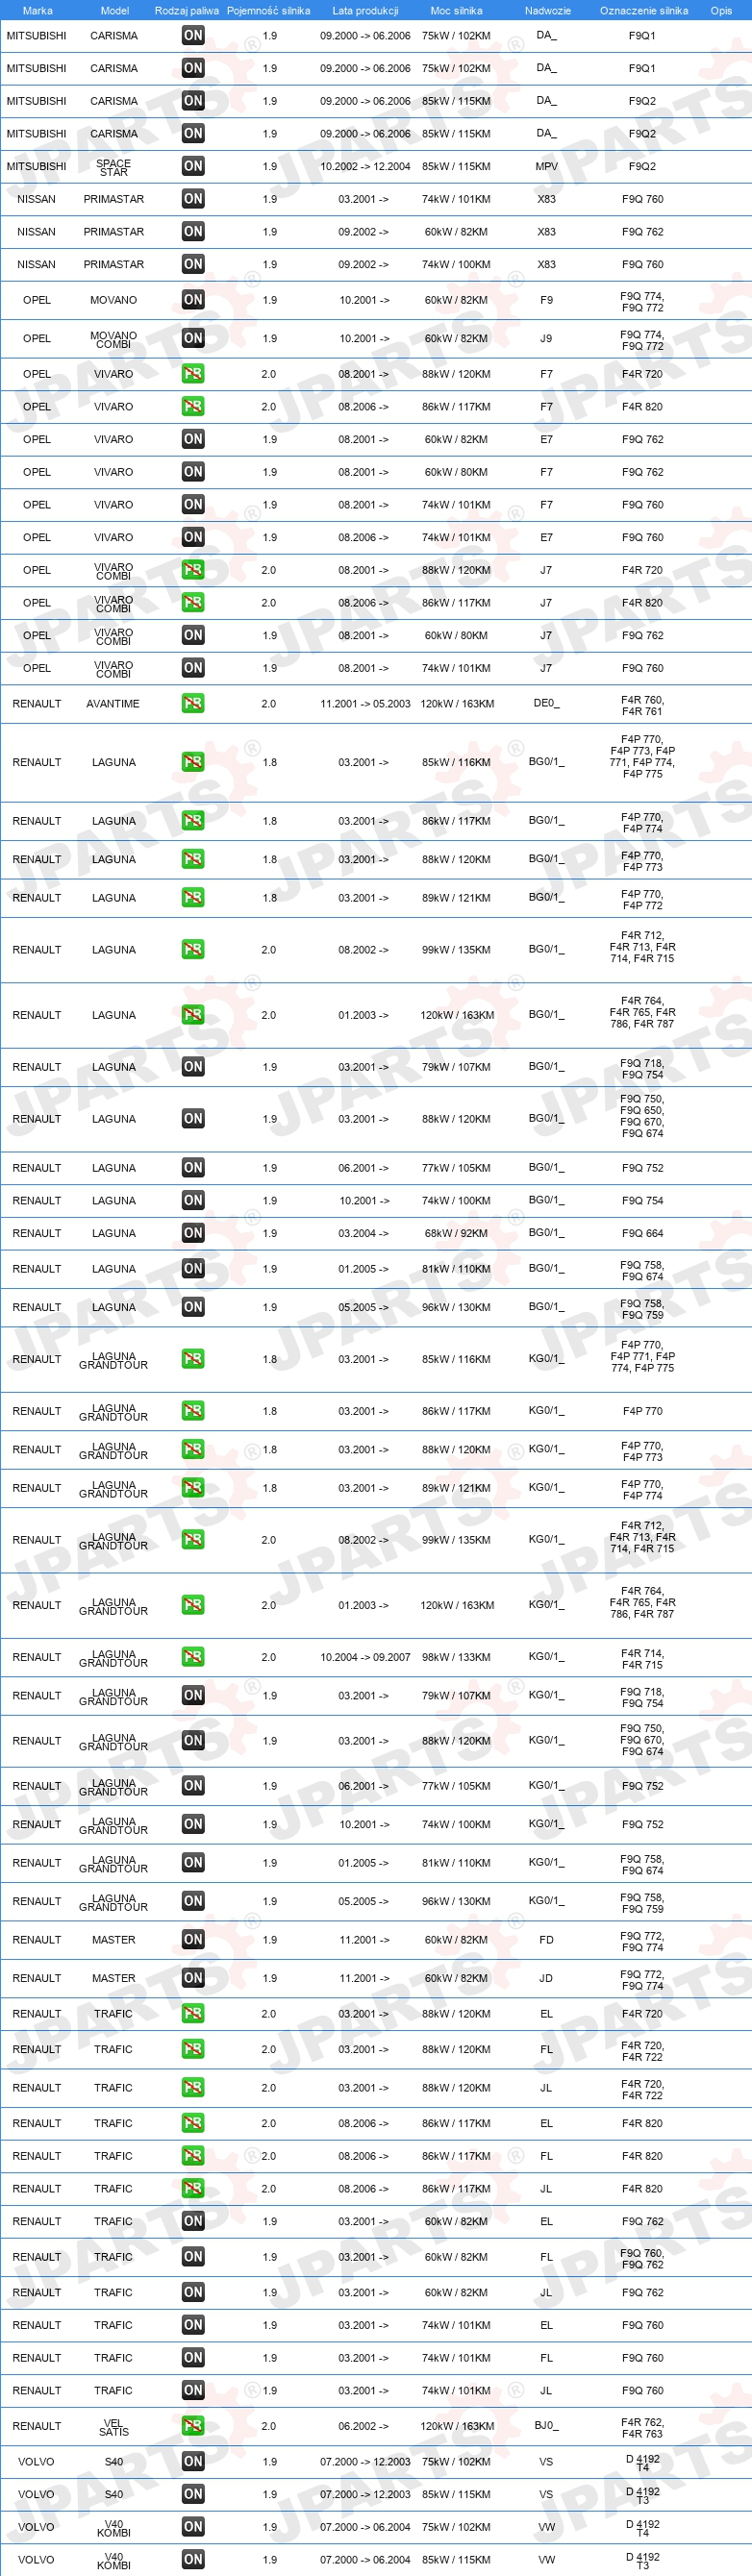Click ON icon in Laguna Grandtour 77kW/105KM row
Image resolution: width=752 pixels, height=2576 pixels.
click(193, 1786)
